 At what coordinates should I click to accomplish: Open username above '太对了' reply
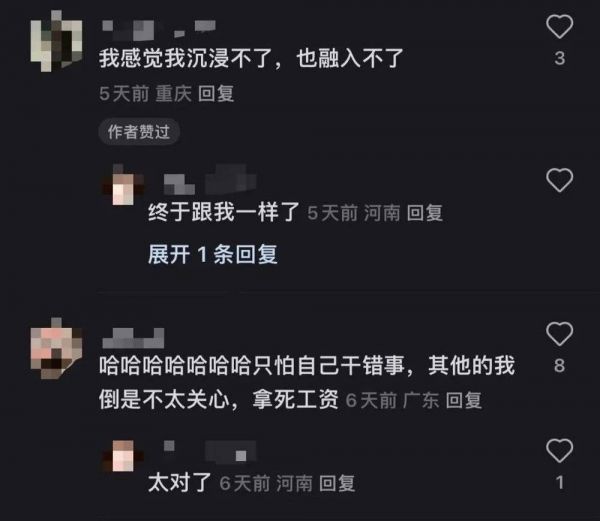point(210,451)
